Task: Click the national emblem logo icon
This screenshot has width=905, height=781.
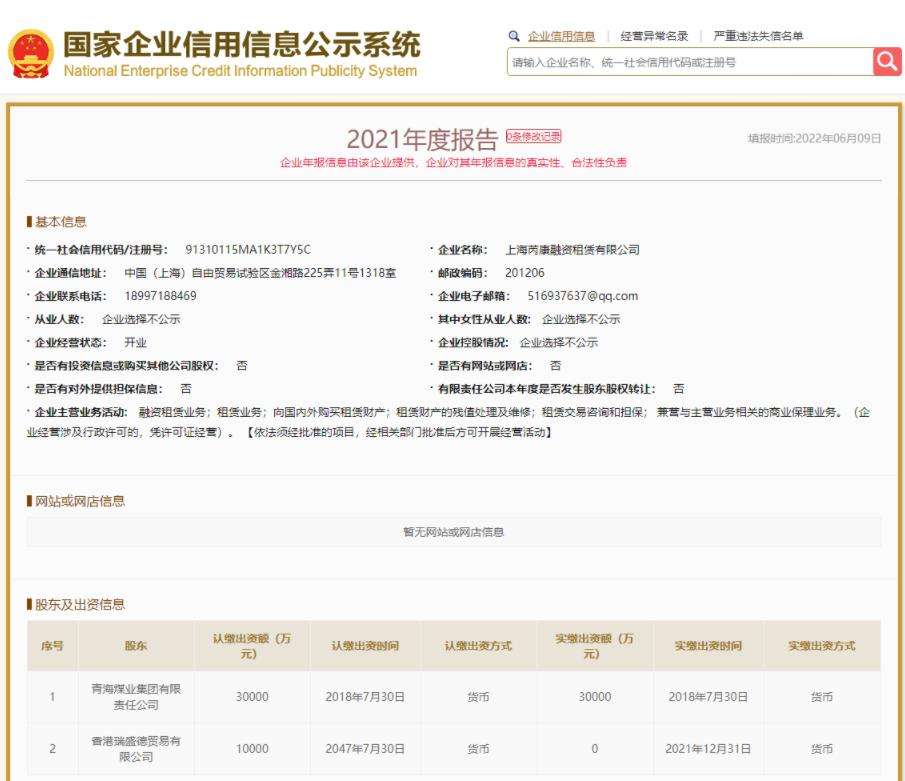Action: click(31, 55)
